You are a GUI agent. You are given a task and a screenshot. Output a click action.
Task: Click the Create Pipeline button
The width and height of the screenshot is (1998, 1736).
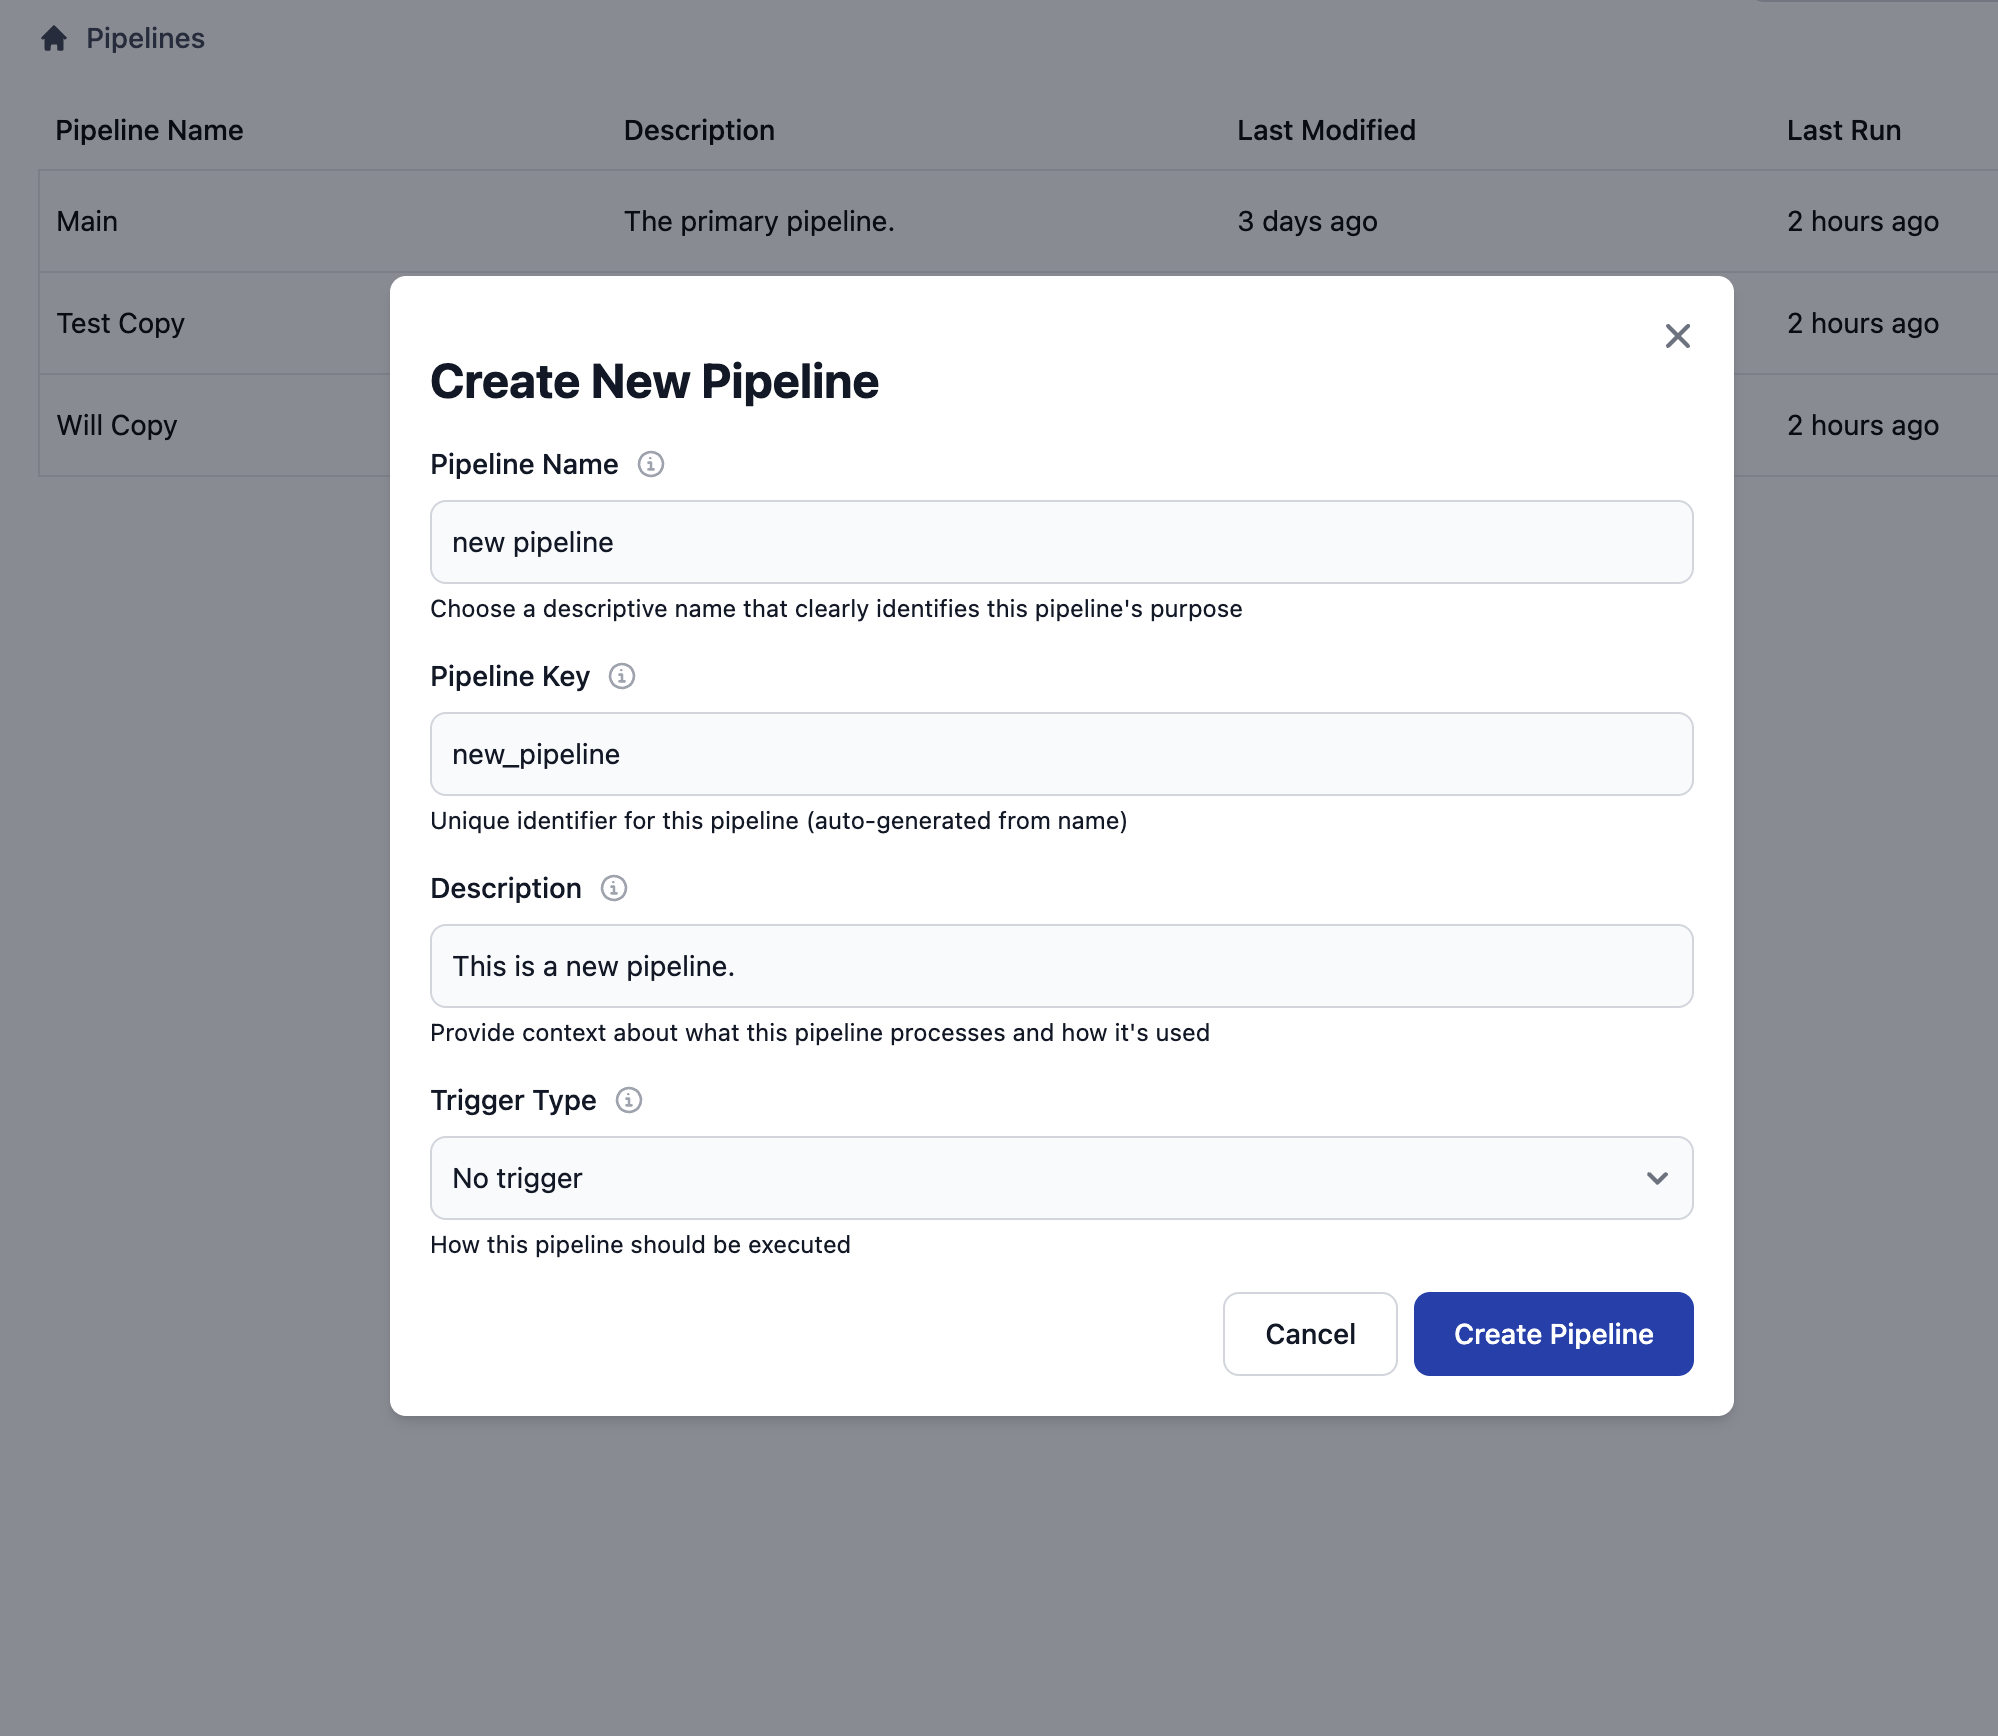click(x=1553, y=1333)
